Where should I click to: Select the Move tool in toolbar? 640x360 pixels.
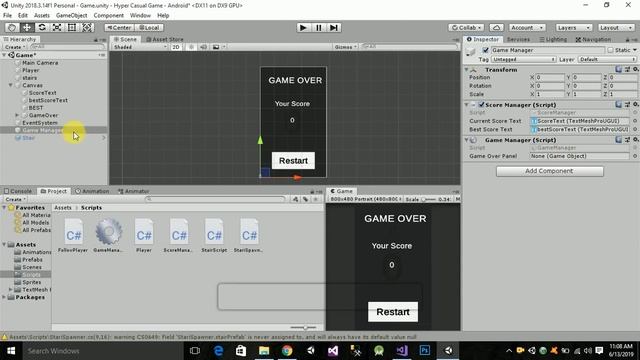[x=27, y=27]
